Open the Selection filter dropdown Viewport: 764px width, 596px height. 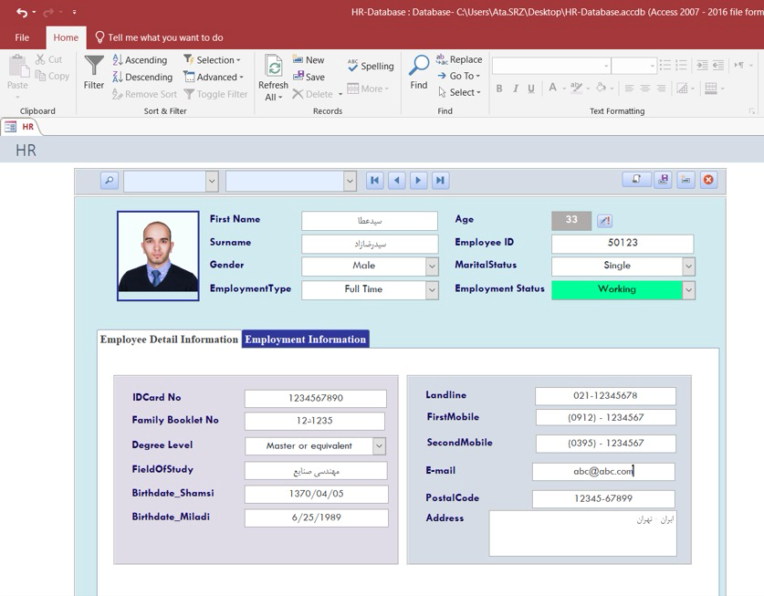[x=212, y=60]
